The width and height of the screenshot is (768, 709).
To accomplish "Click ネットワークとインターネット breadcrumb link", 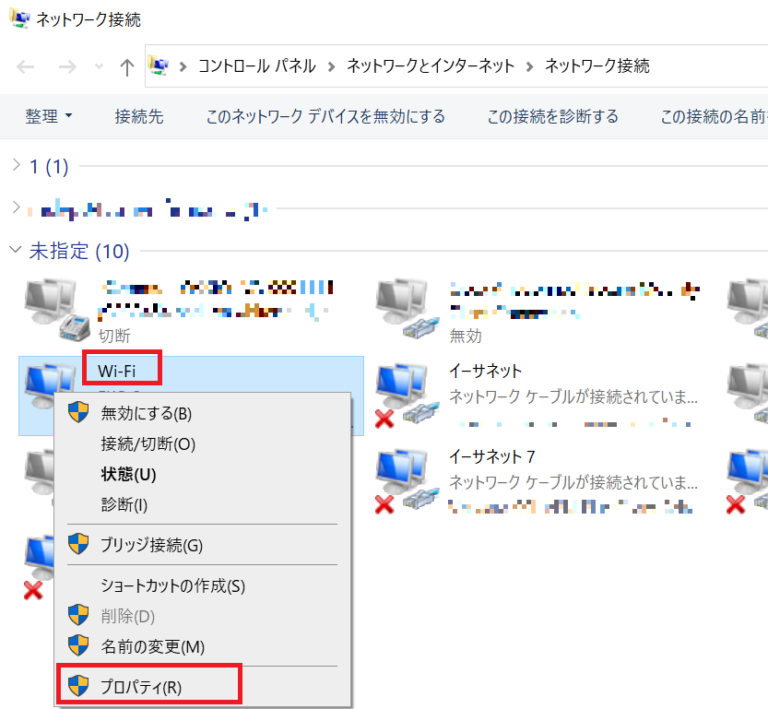I will tap(431, 66).
